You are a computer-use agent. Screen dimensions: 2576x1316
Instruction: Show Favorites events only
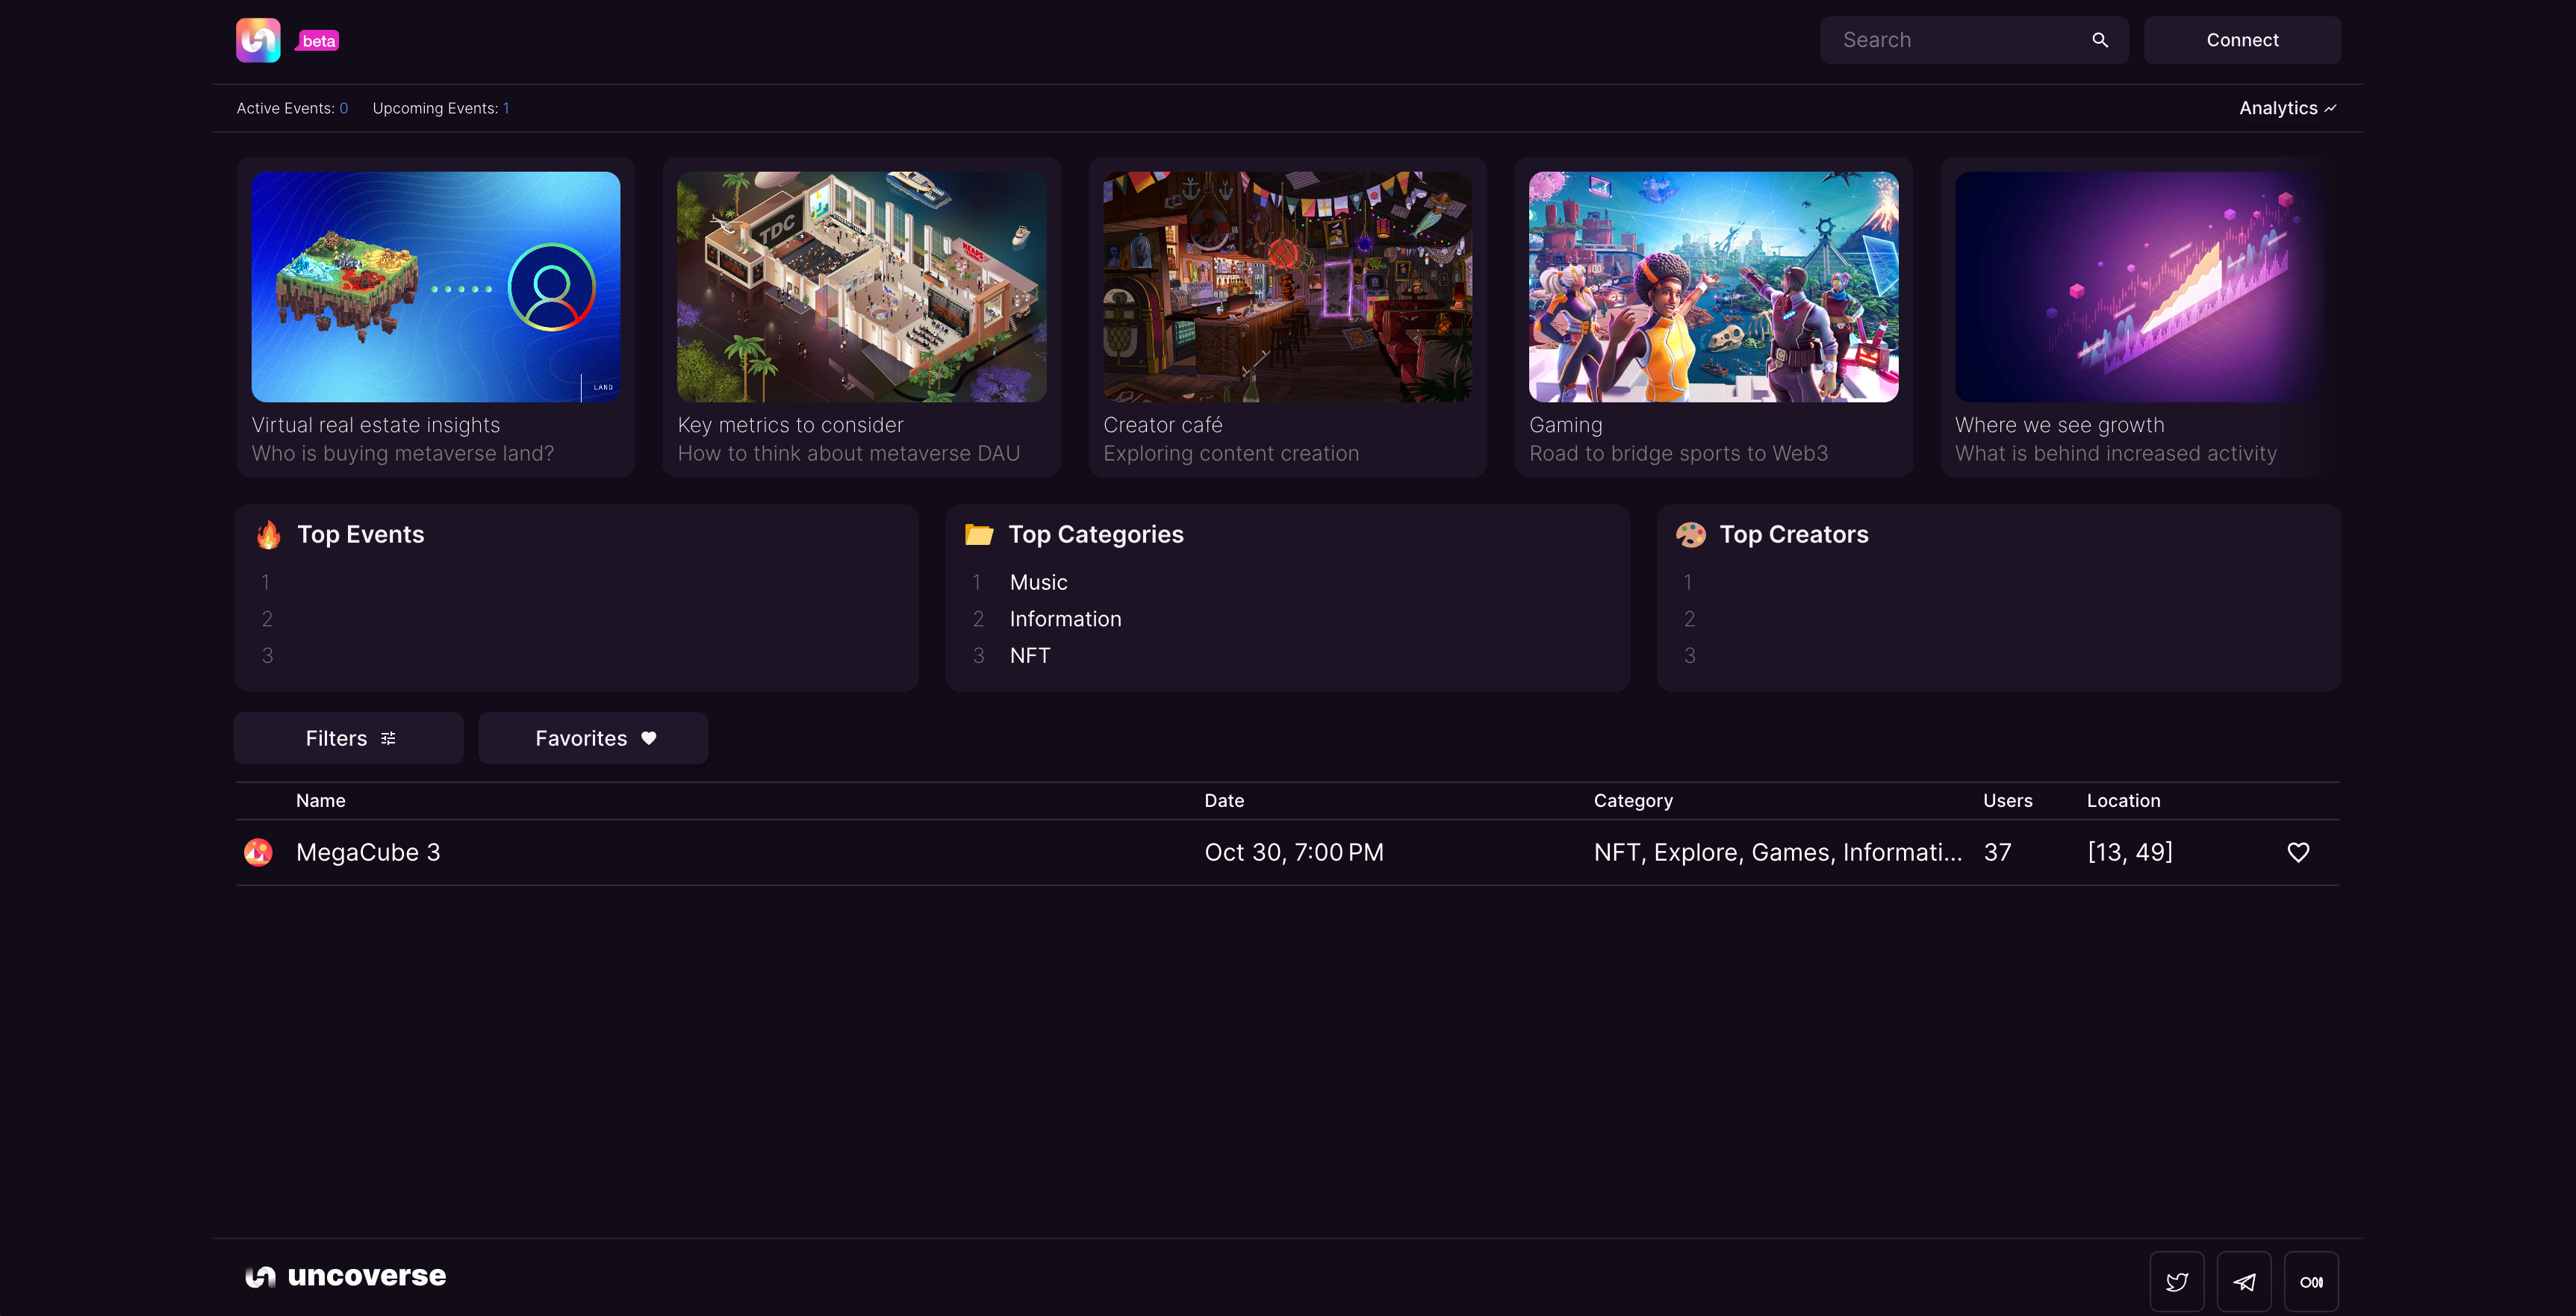coord(593,738)
